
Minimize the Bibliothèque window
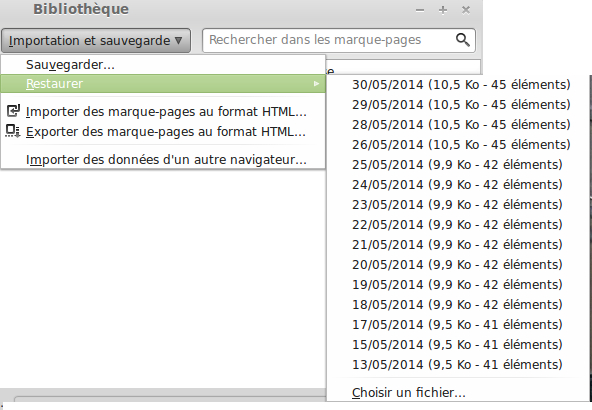point(420,11)
